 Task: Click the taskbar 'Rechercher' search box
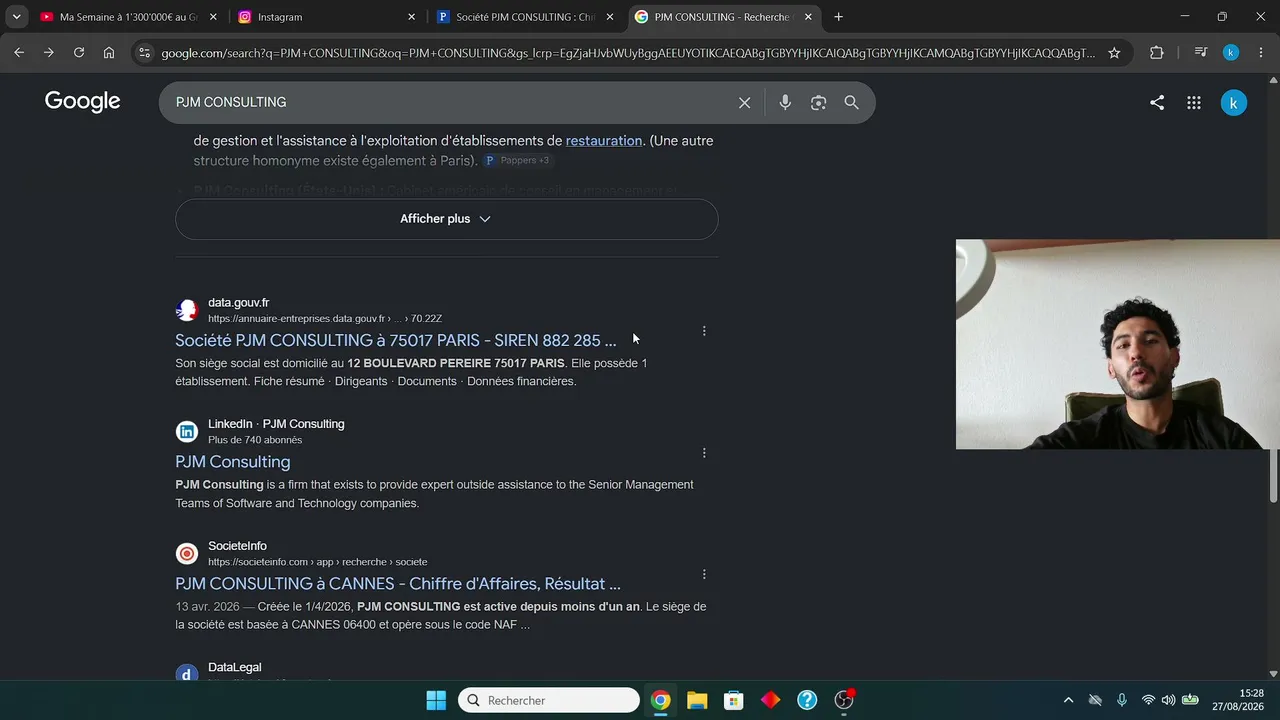coord(549,700)
